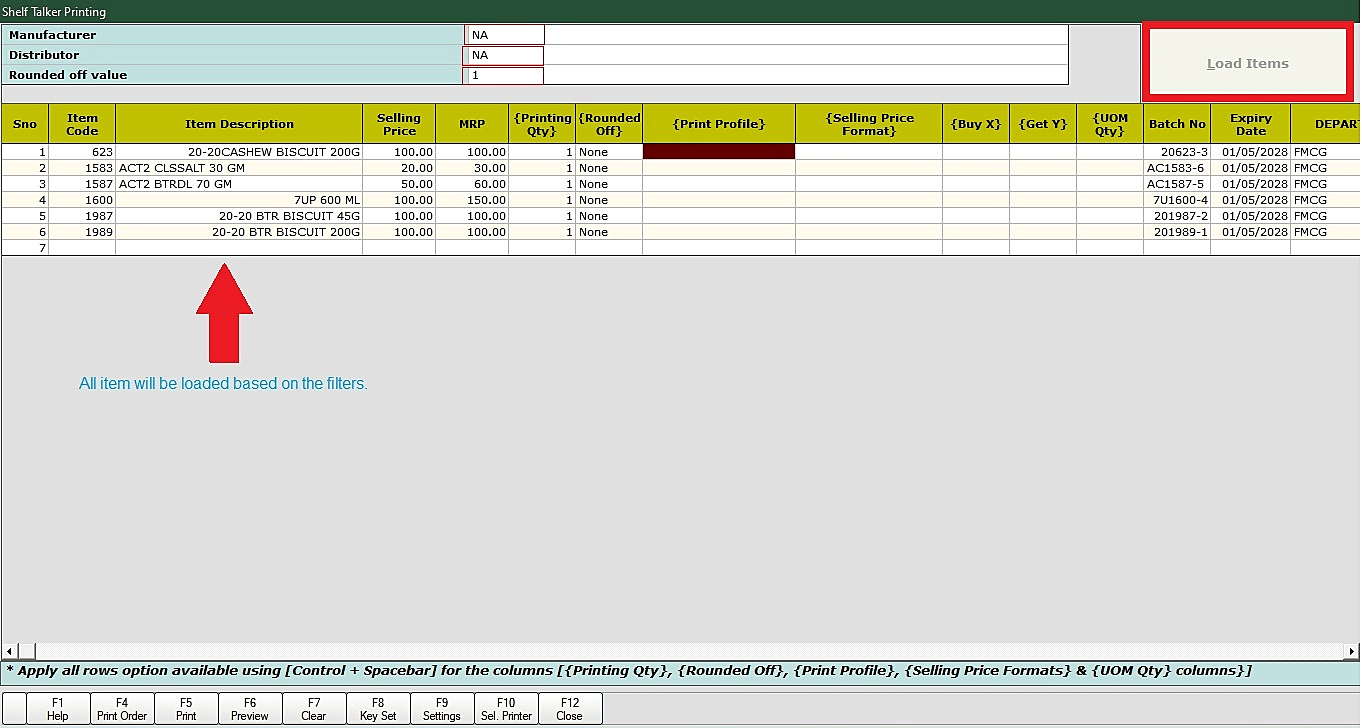Open F8 Key Set
The height and width of the screenshot is (728, 1362).
click(378, 709)
